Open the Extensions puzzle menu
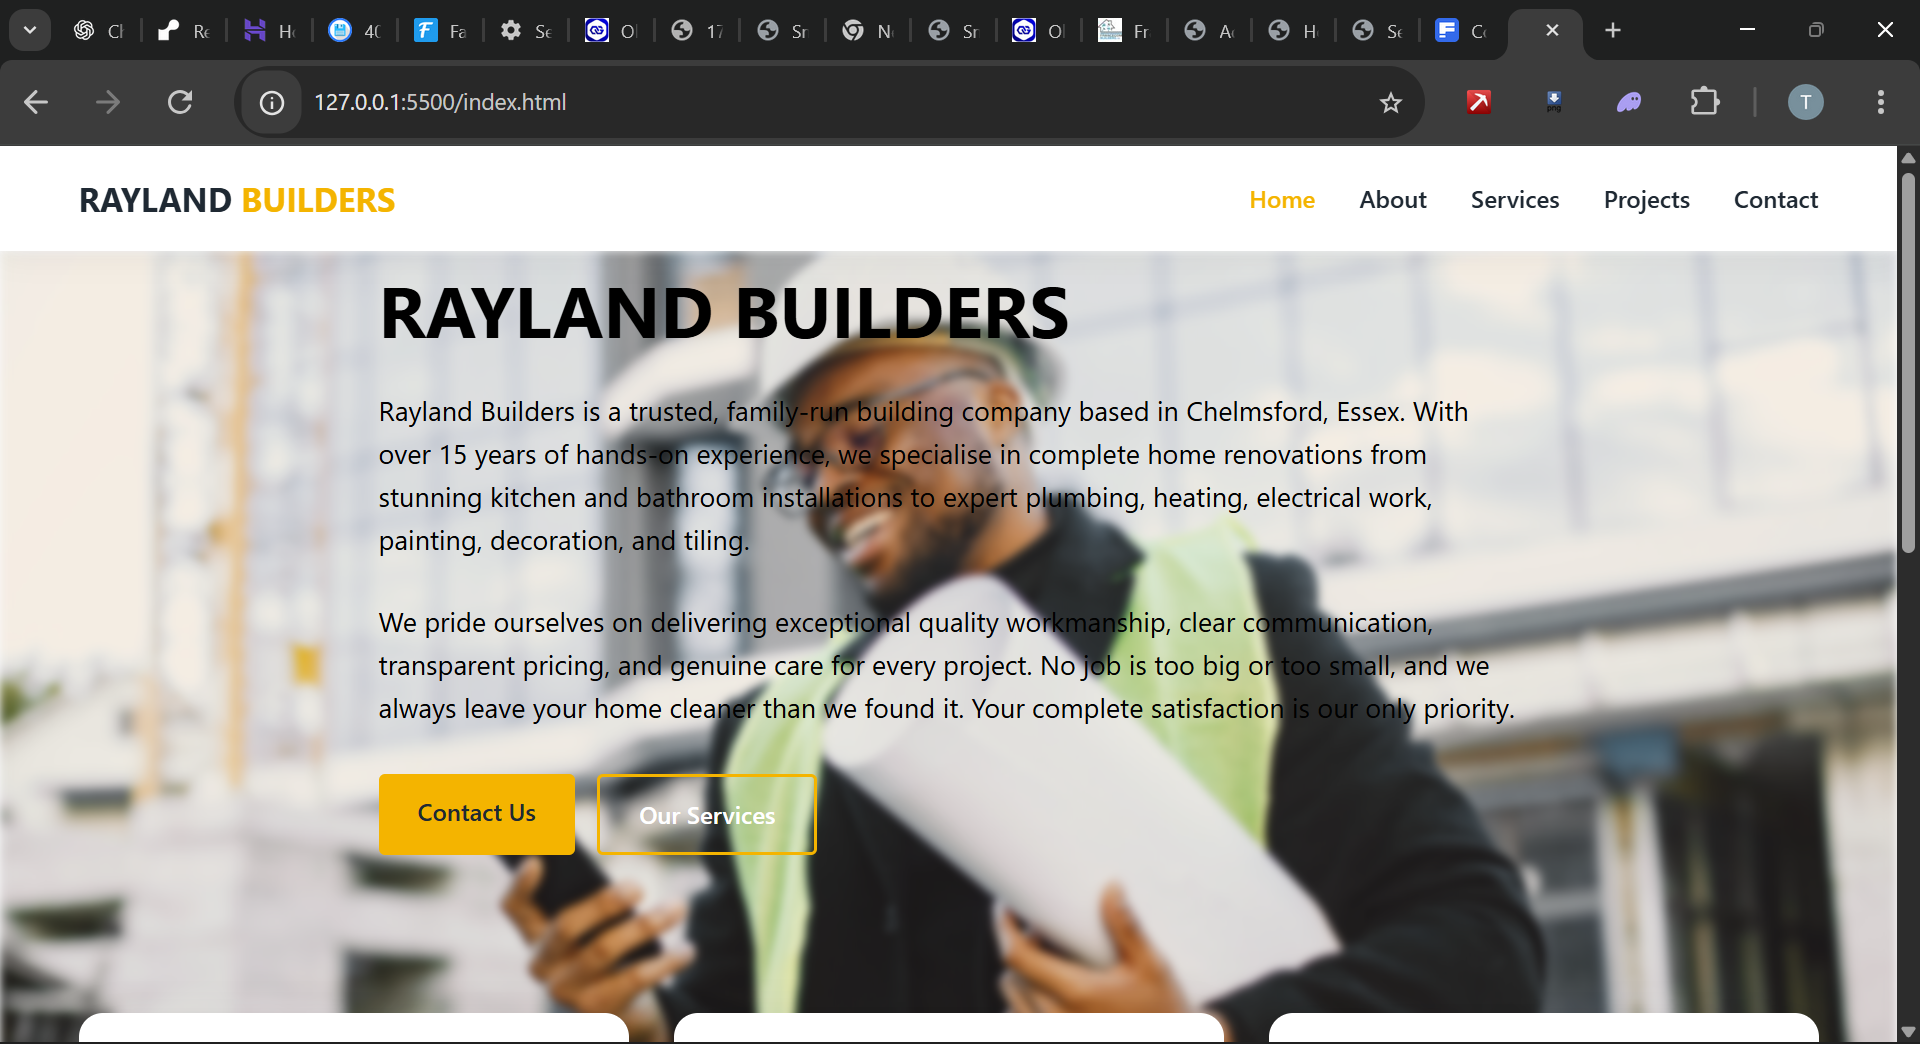 coord(1705,102)
